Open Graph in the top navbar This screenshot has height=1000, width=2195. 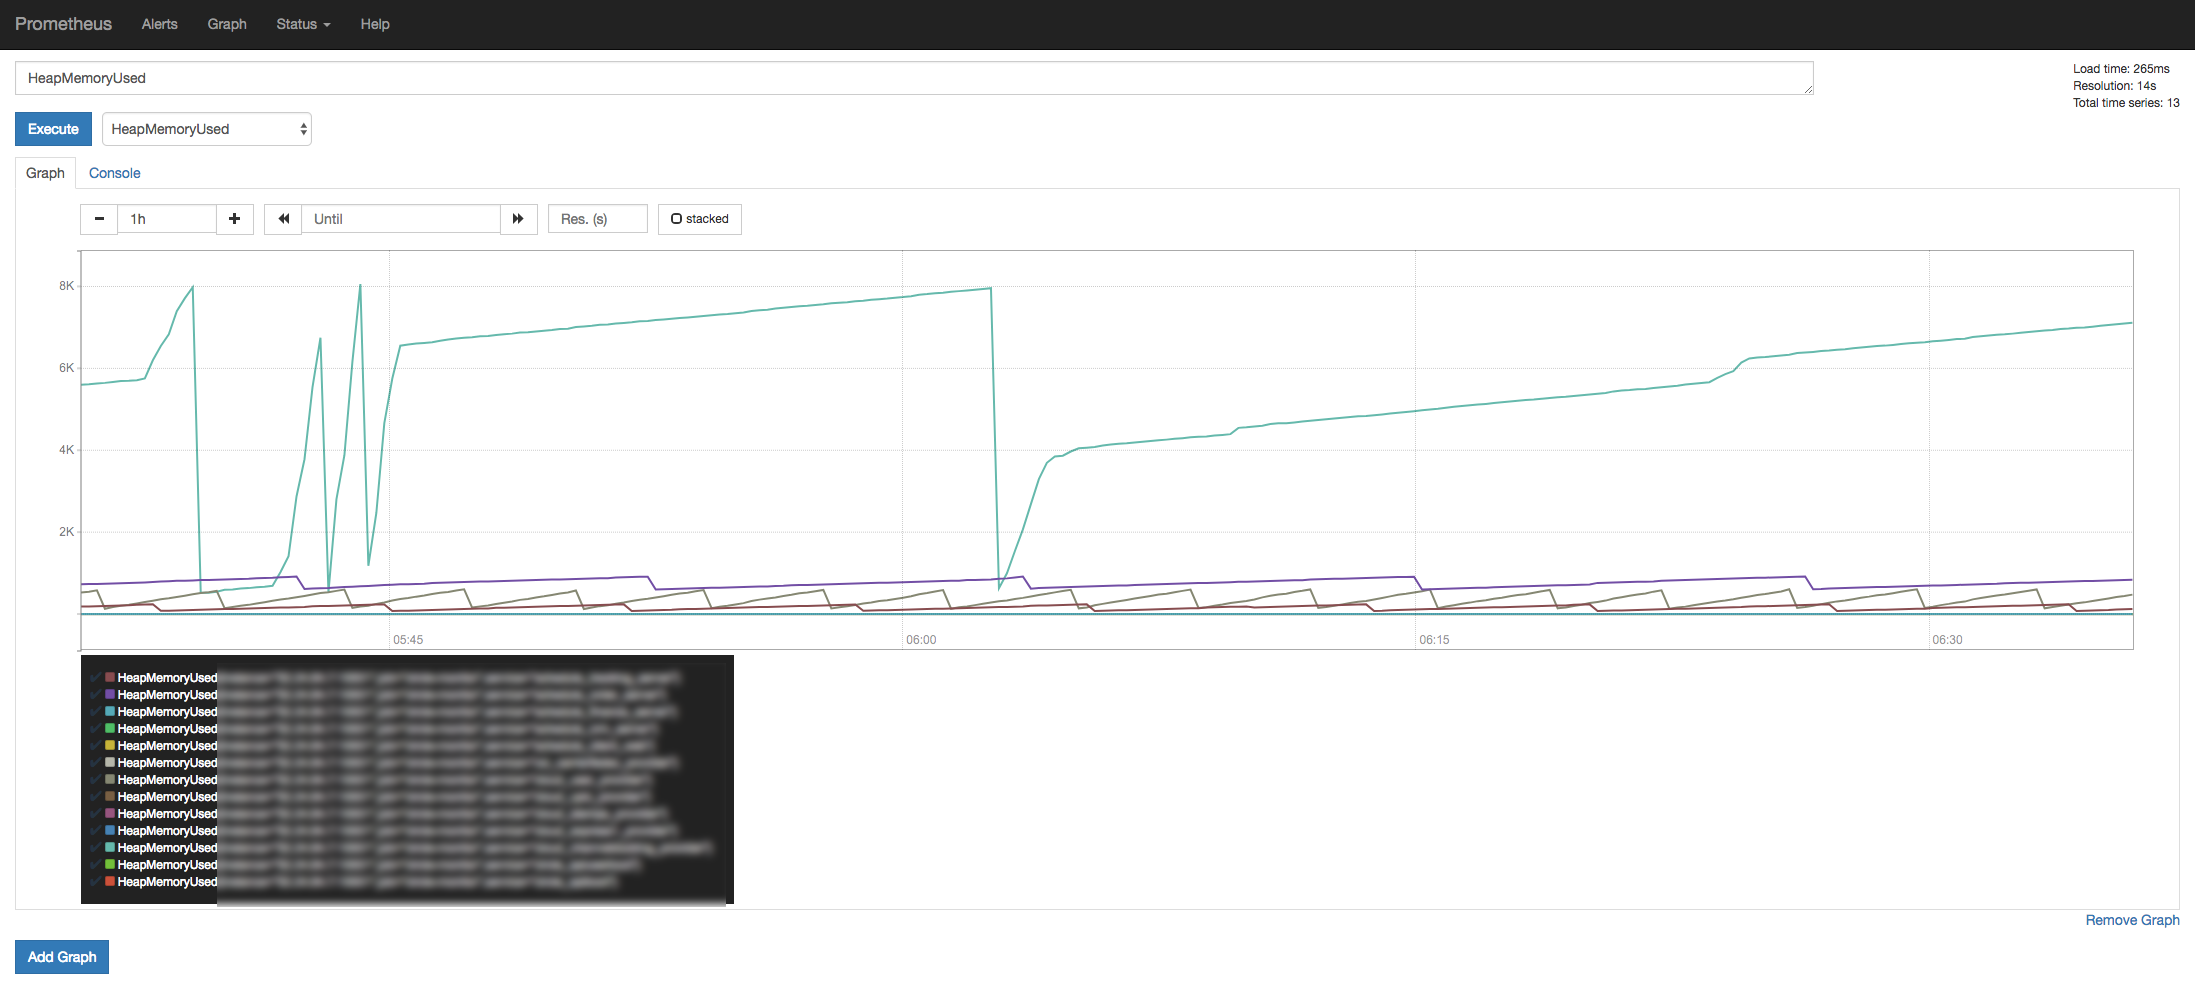(227, 24)
